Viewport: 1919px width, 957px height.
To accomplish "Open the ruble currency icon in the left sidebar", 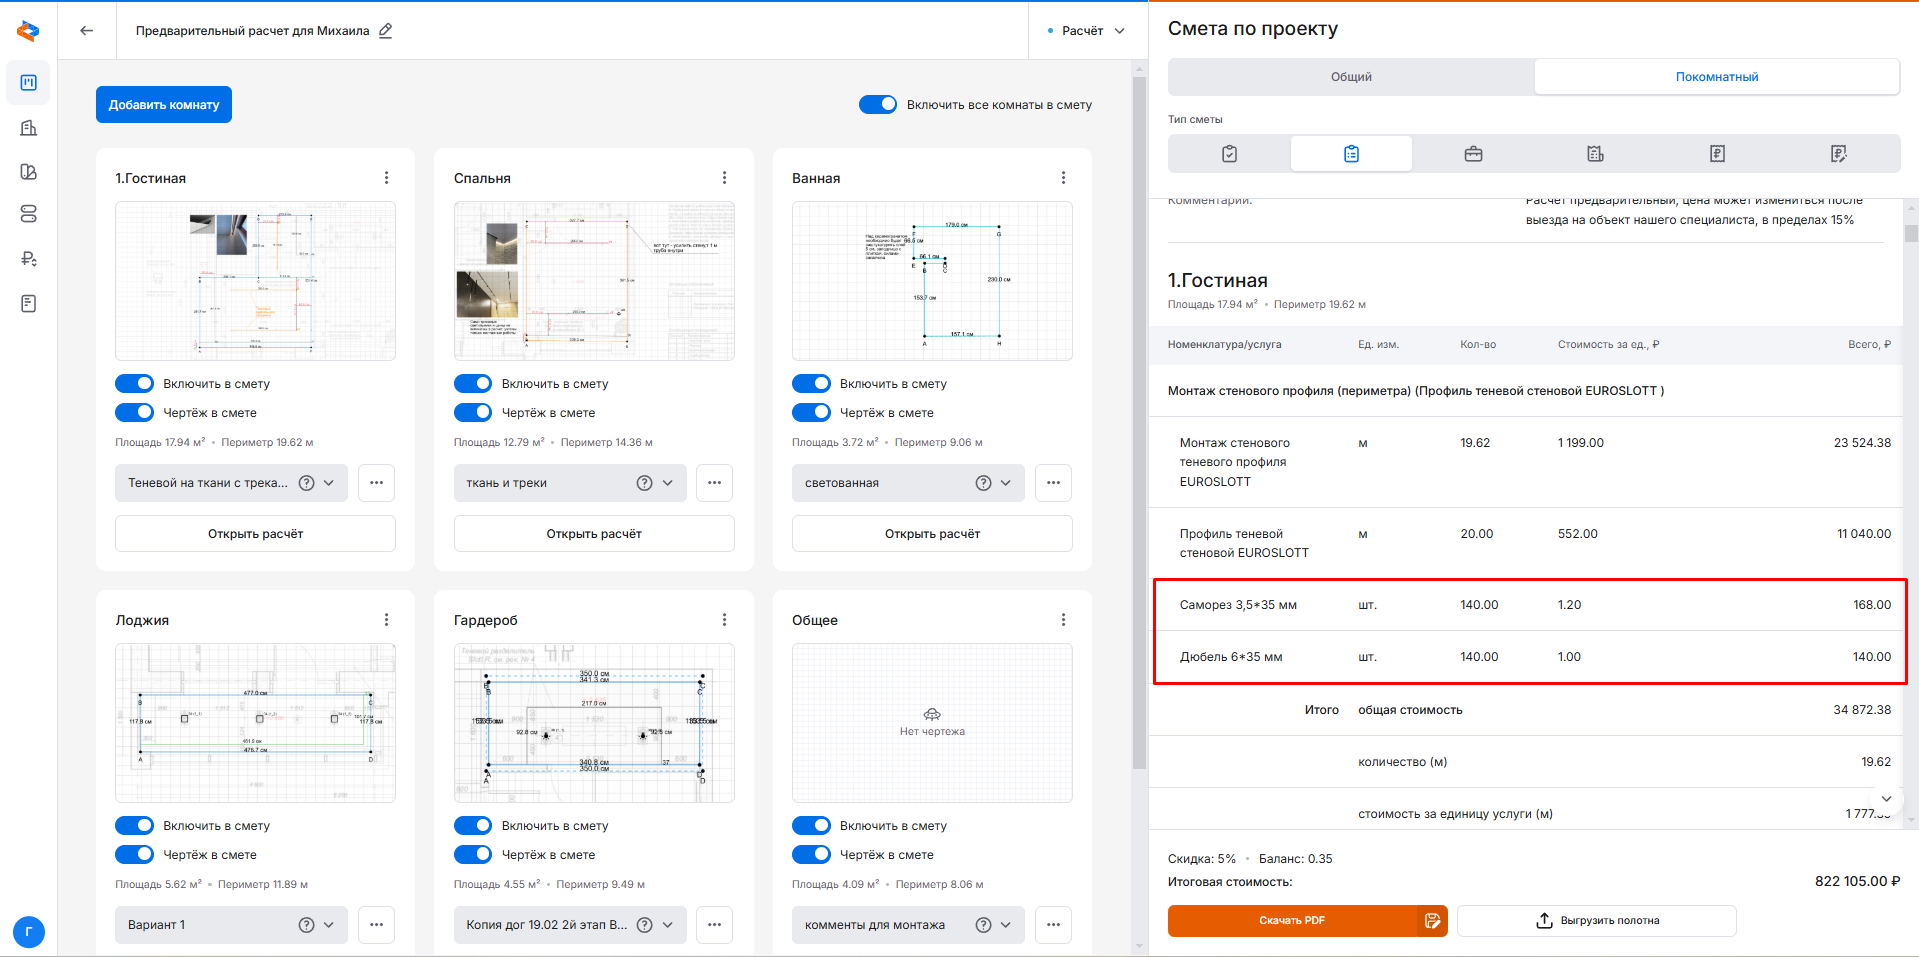I will point(28,259).
